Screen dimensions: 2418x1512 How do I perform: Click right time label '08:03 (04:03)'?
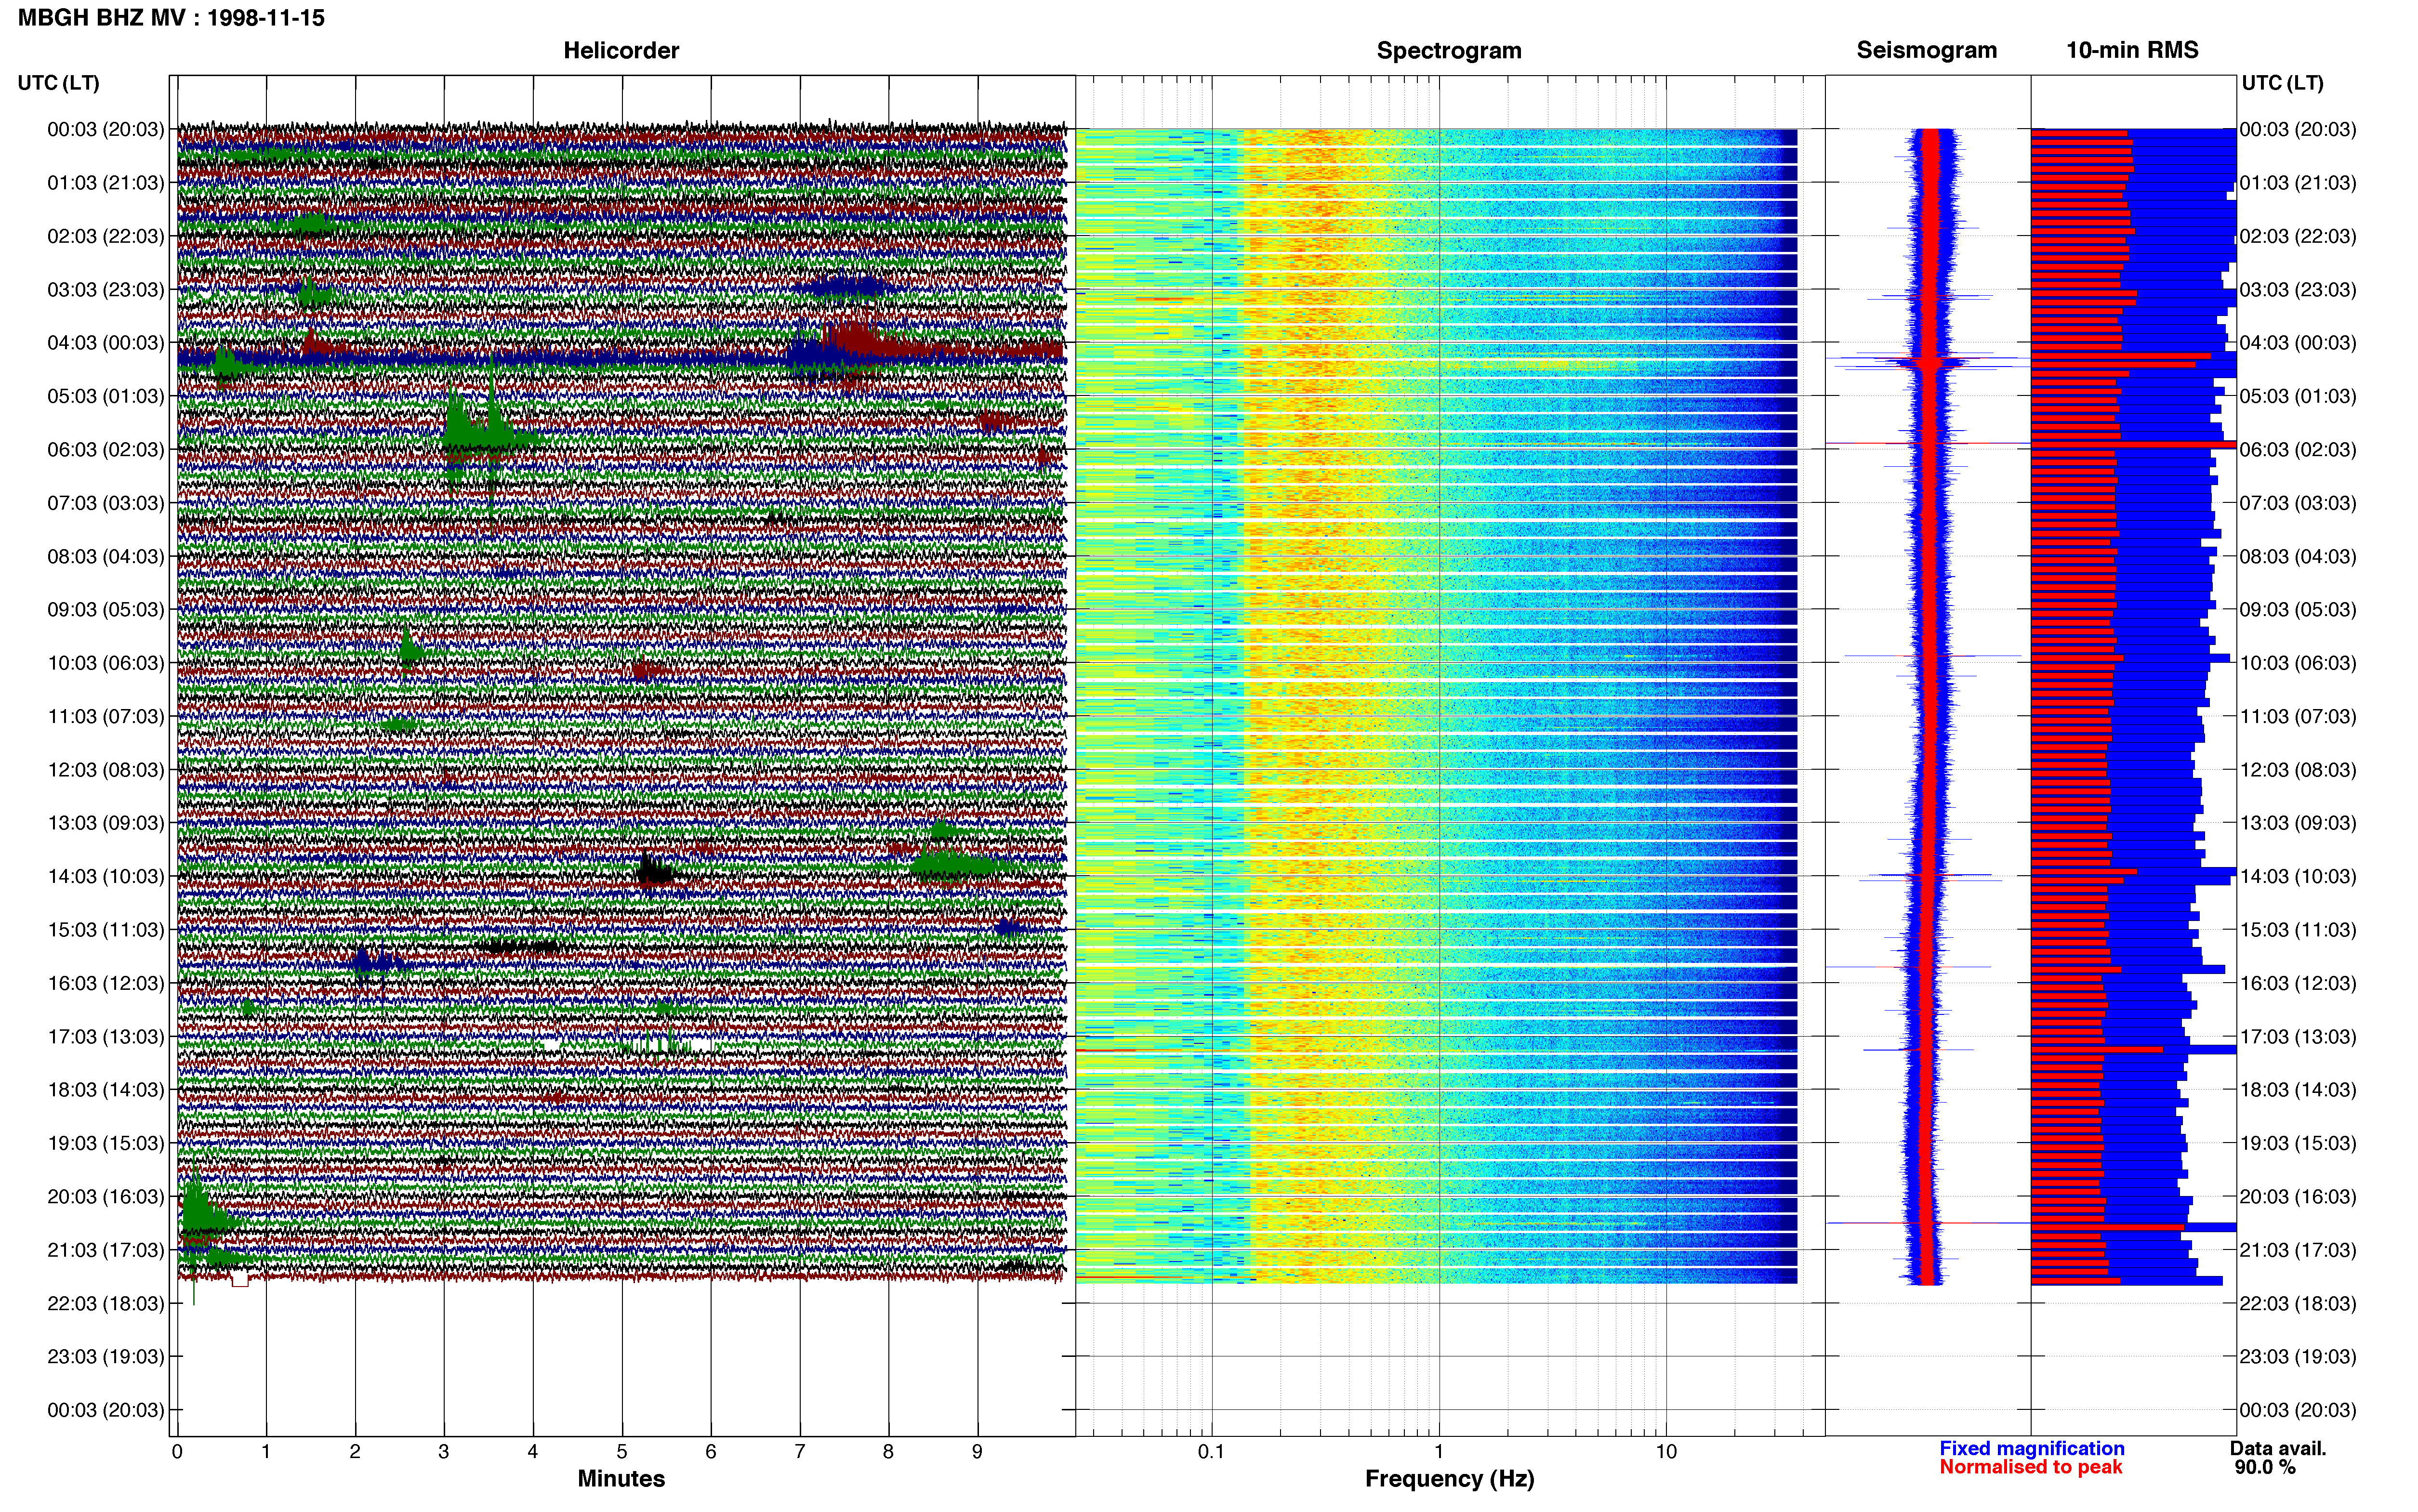click(x=2298, y=557)
